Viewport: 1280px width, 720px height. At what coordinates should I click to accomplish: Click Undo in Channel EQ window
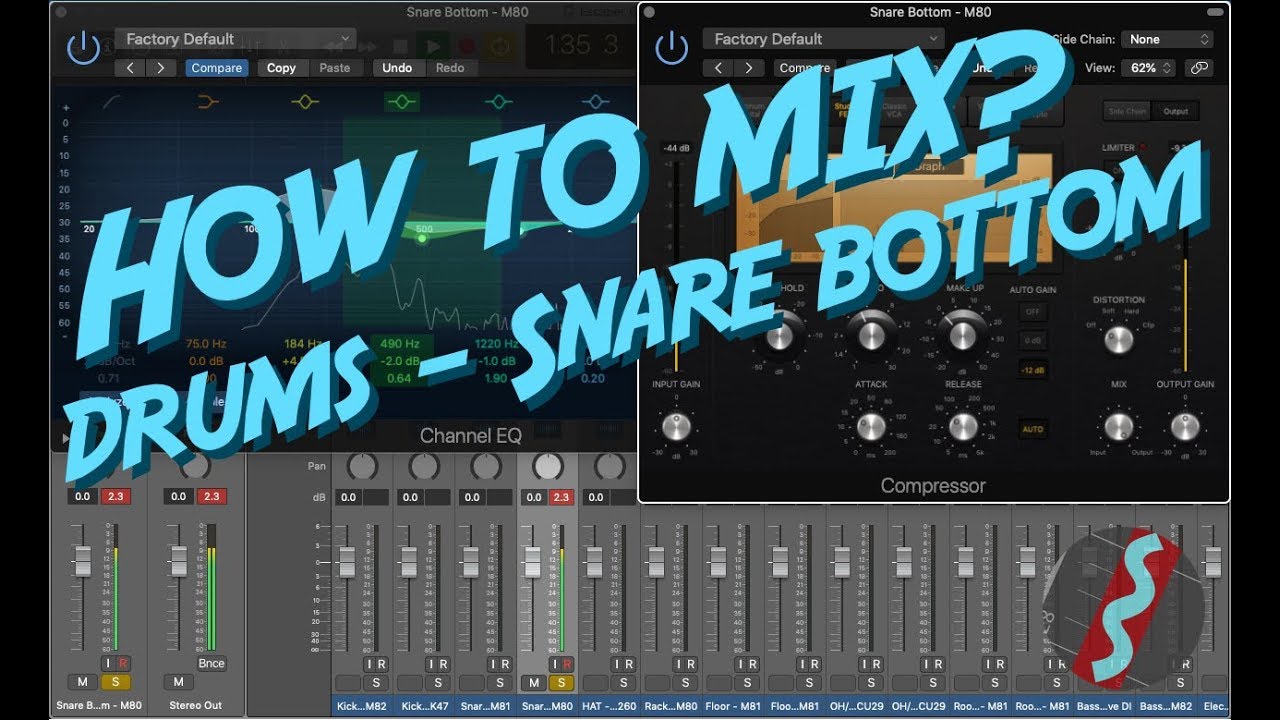397,68
